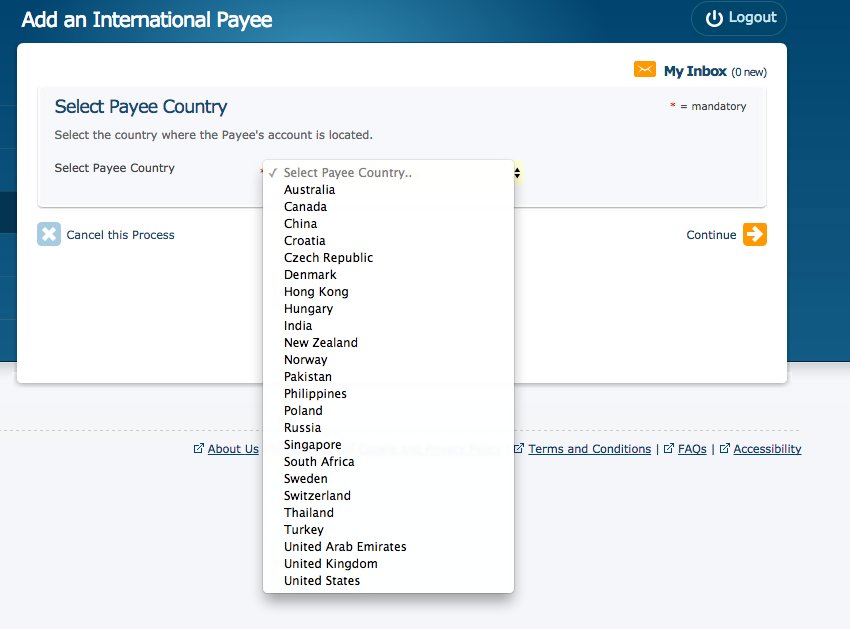850x629 pixels.
Task: Click Cancel this Process link
Action: tap(120, 235)
